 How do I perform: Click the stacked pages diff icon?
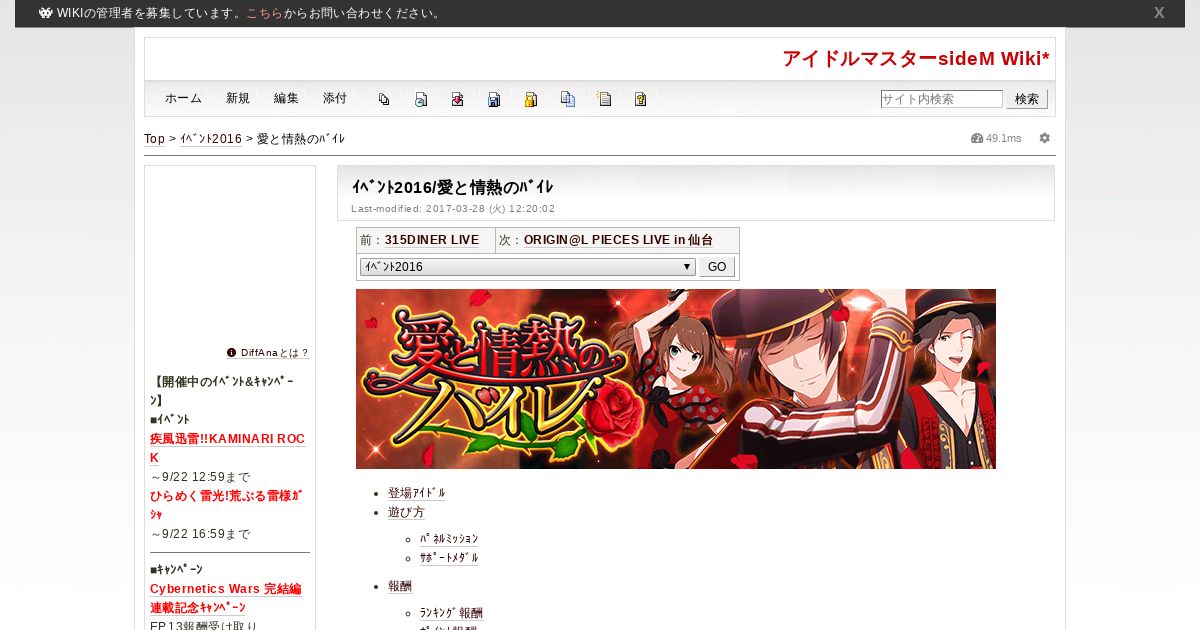pos(384,99)
